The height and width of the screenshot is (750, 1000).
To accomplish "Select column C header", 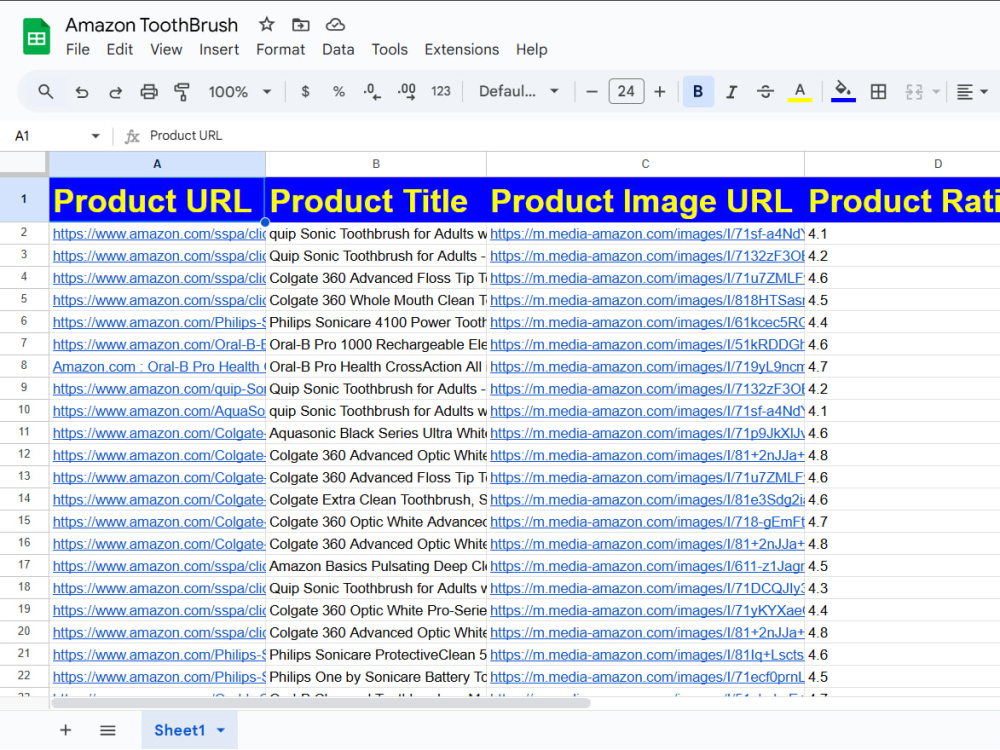I will coord(645,164).
